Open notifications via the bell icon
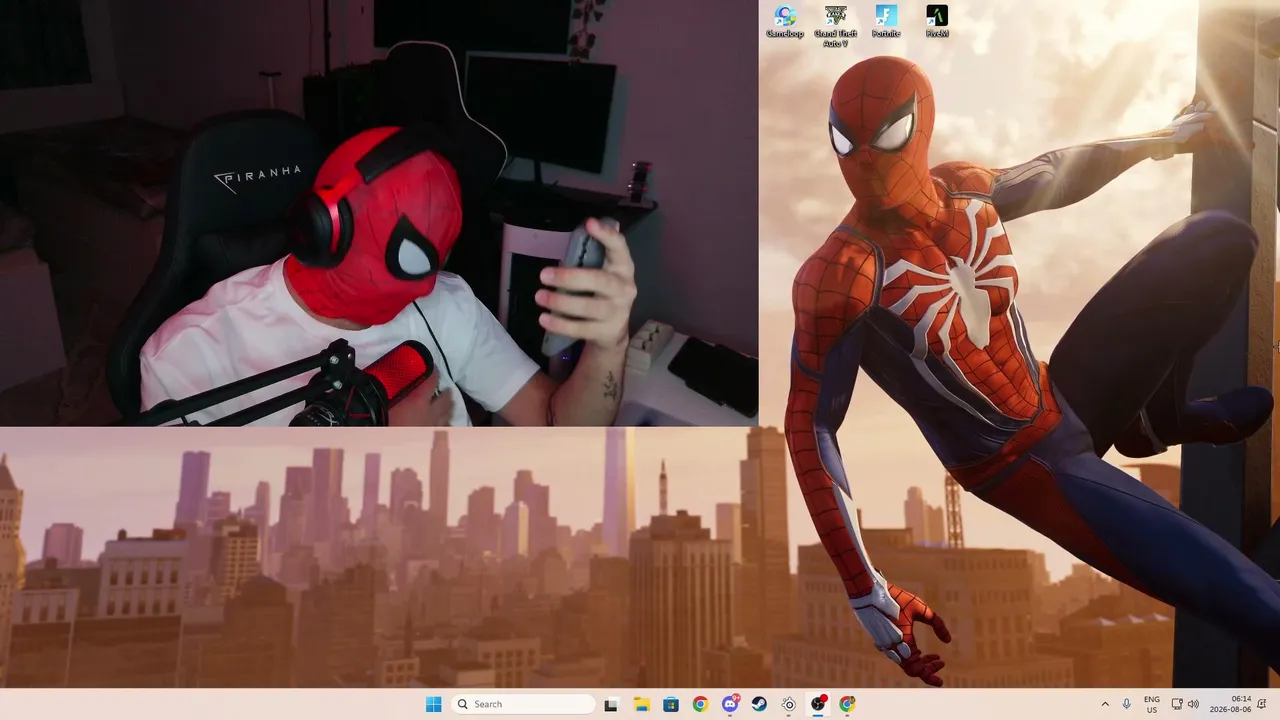 tap(1264, 704)
